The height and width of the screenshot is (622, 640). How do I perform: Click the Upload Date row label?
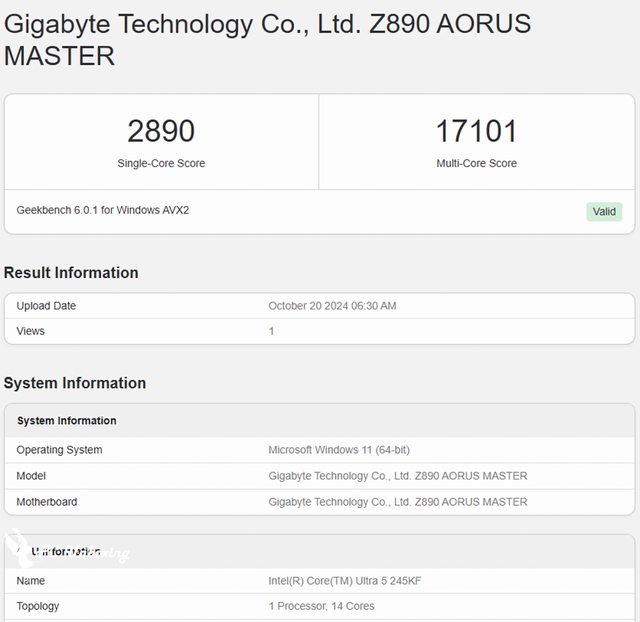pyautogui.click(x=46, y=306)
